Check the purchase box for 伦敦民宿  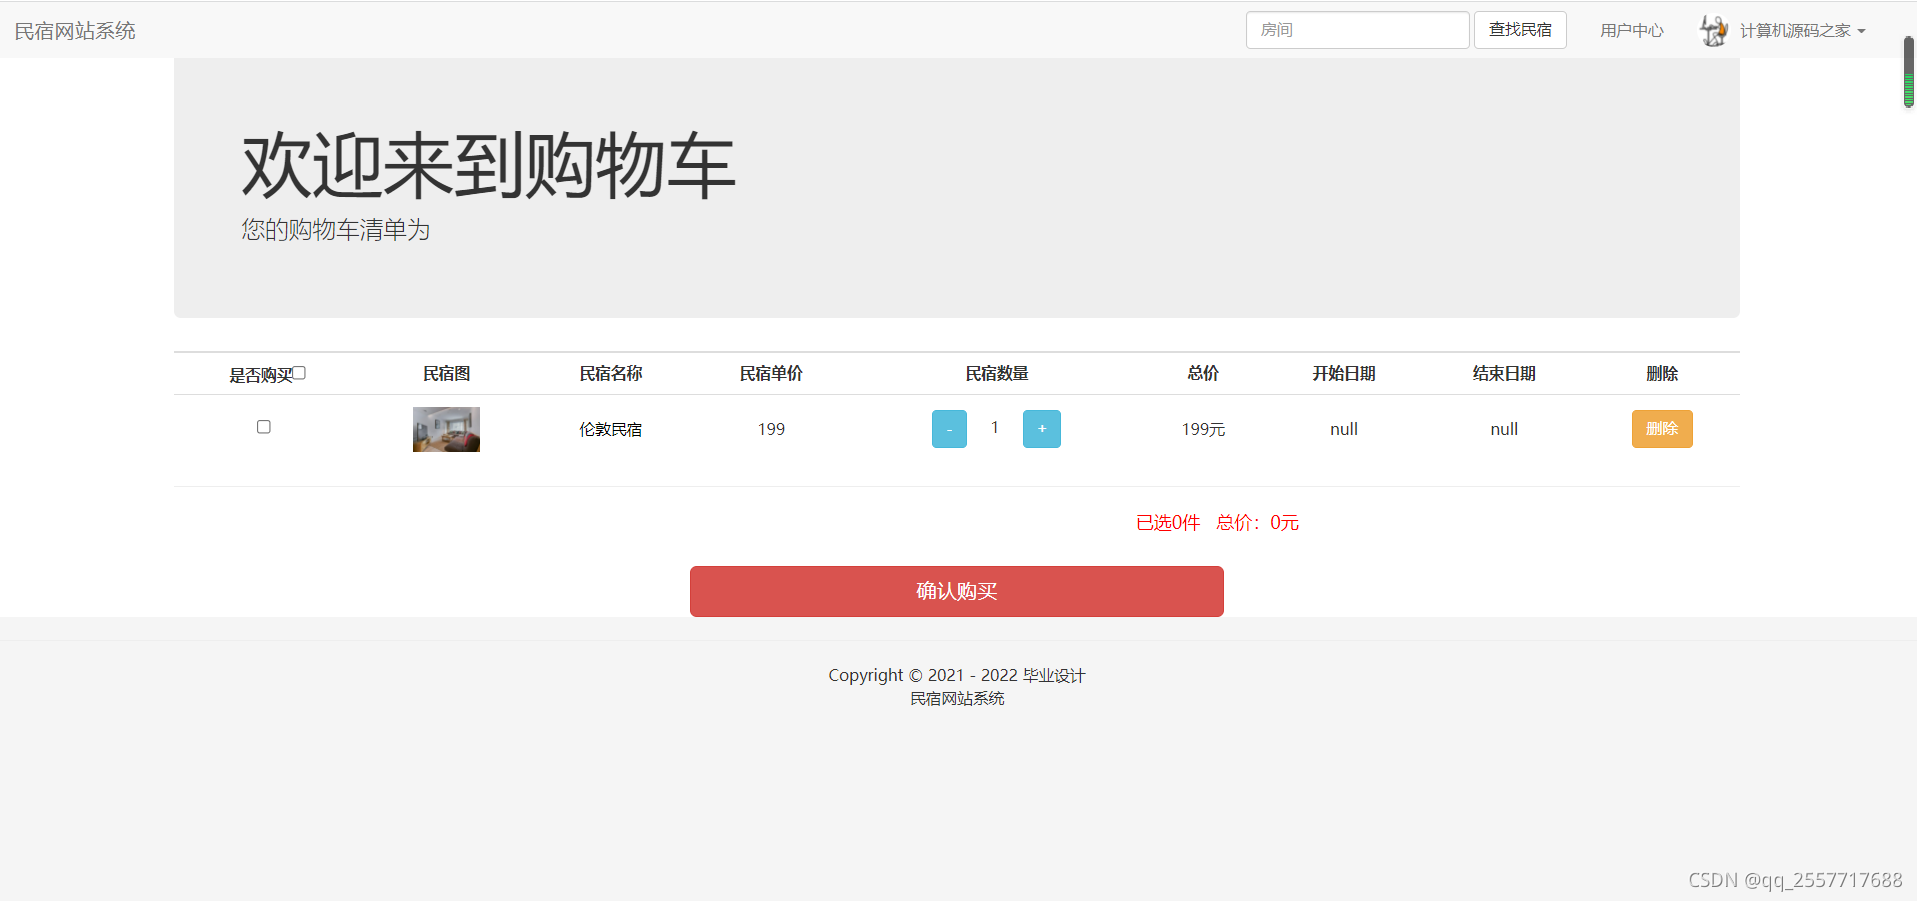[x=264, y=427]
